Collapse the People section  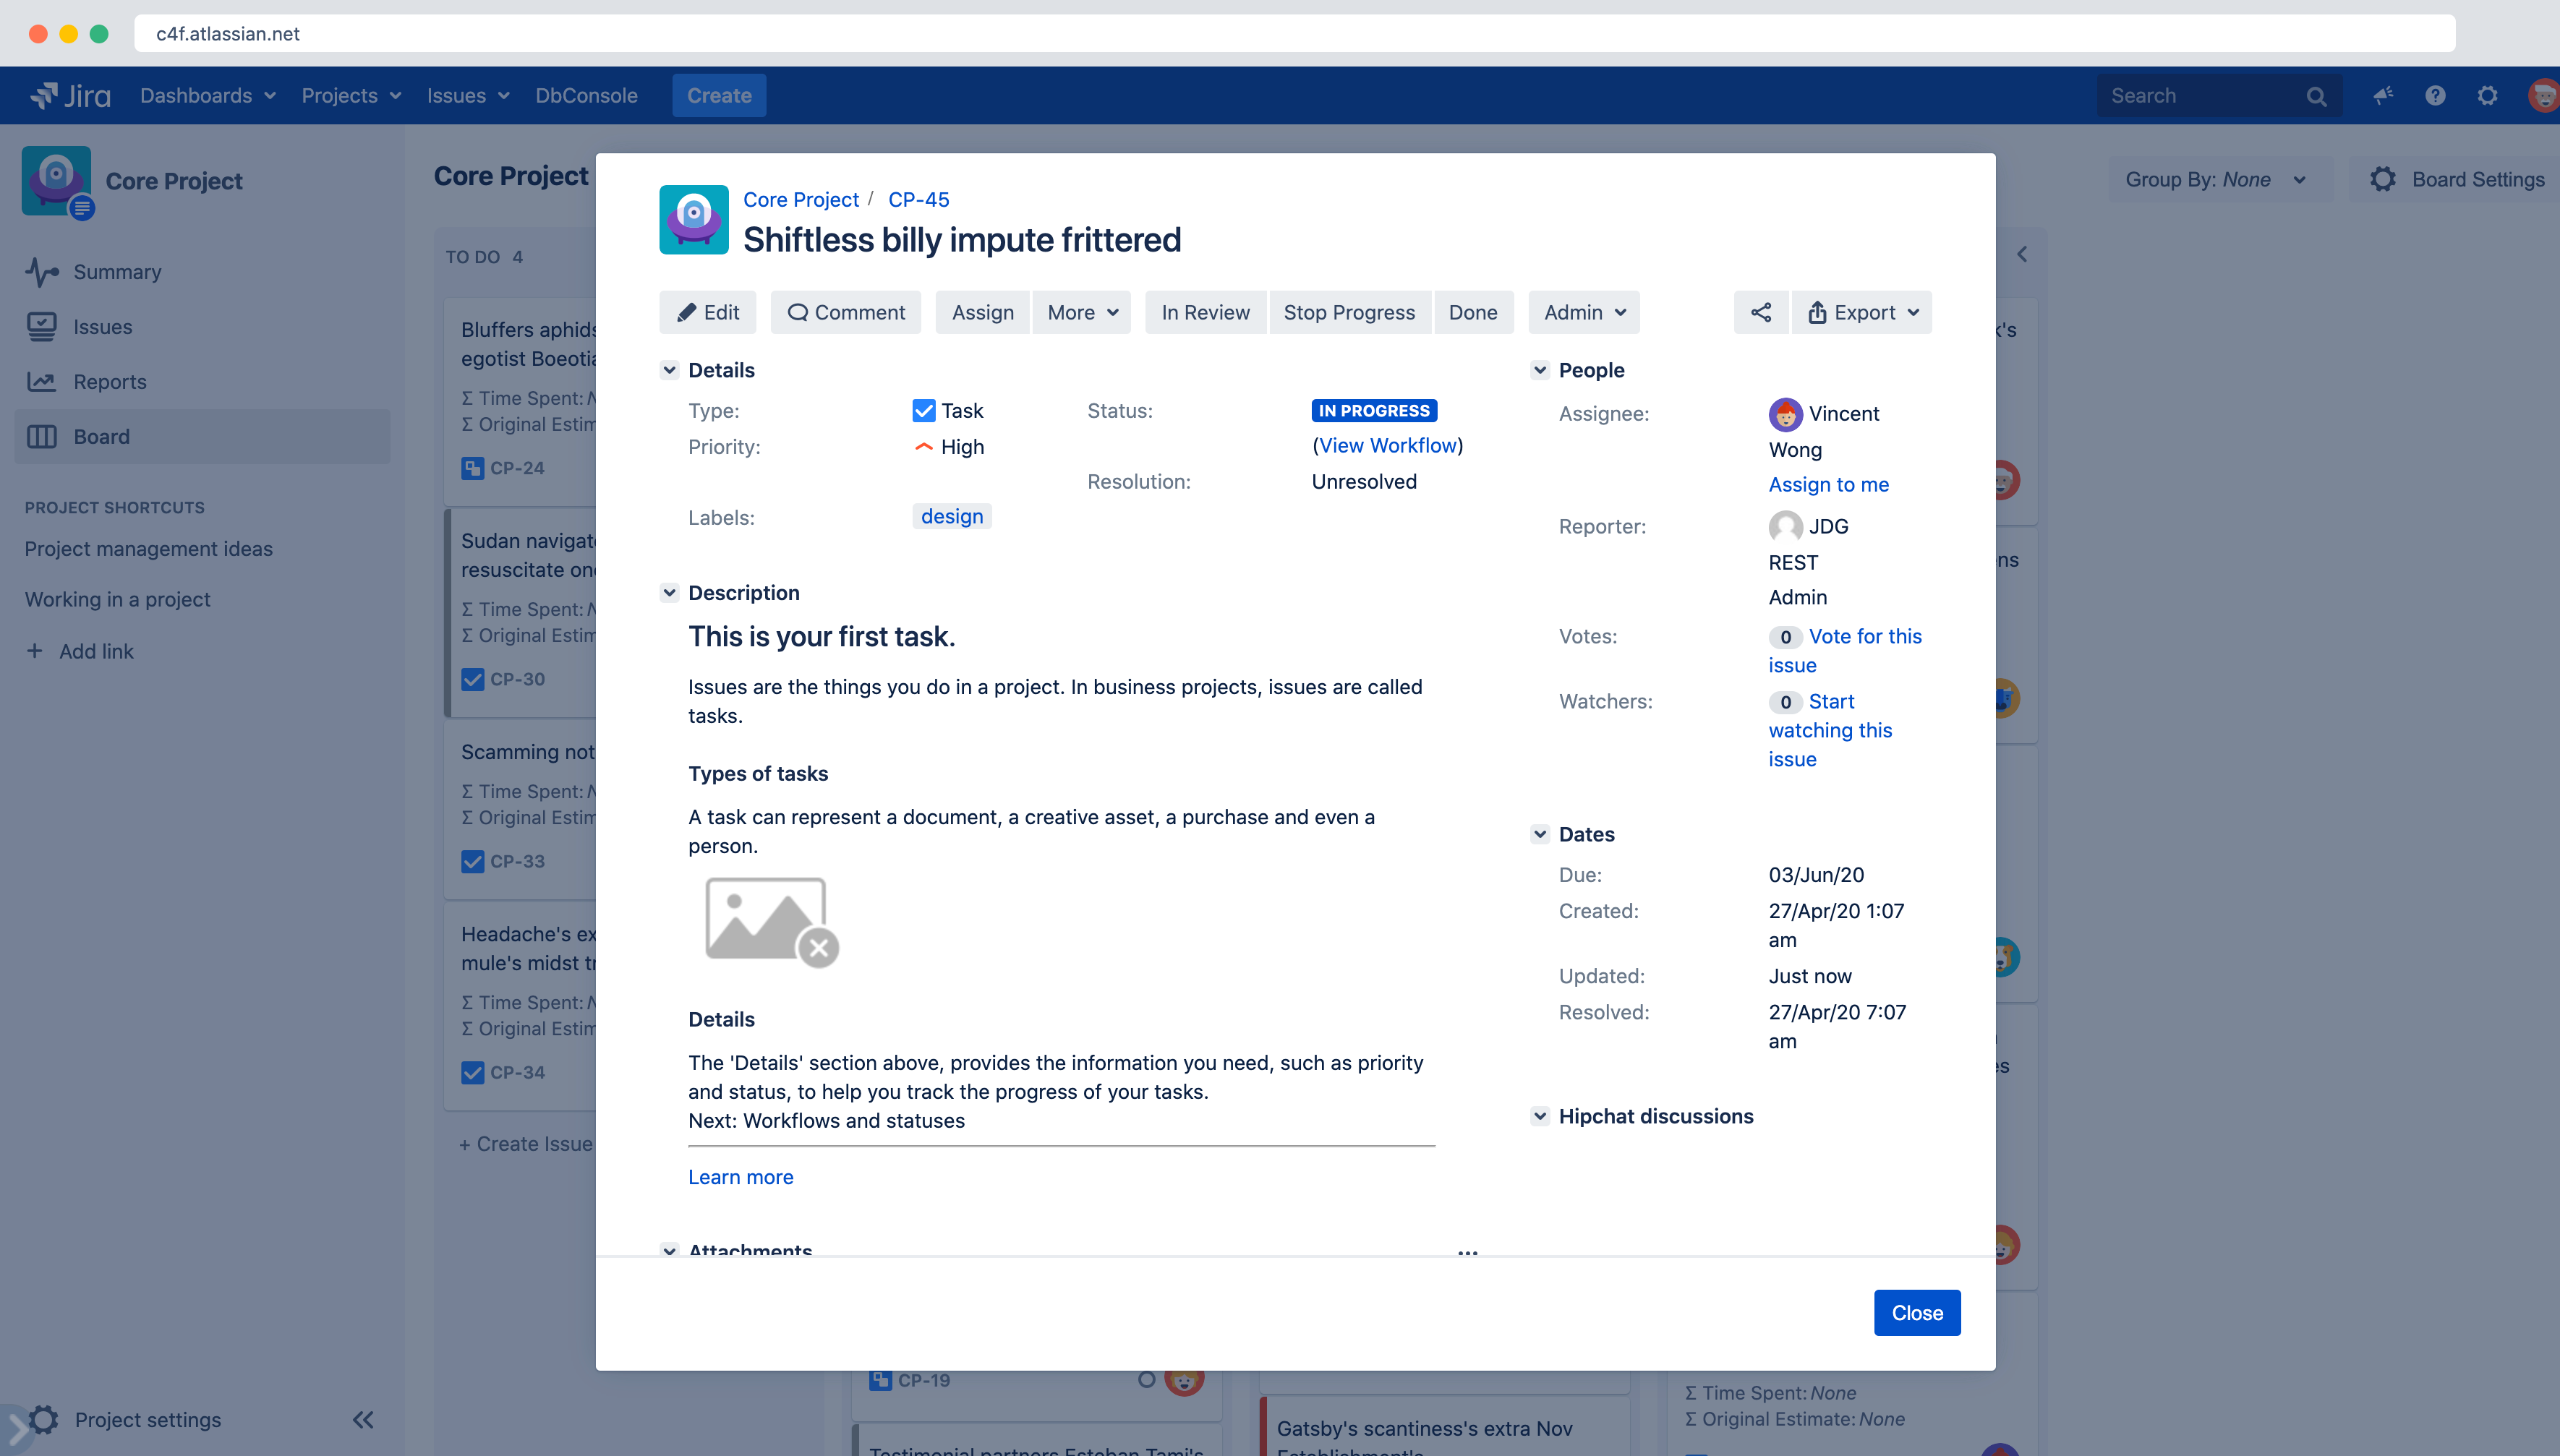[x=1540, y=370]
